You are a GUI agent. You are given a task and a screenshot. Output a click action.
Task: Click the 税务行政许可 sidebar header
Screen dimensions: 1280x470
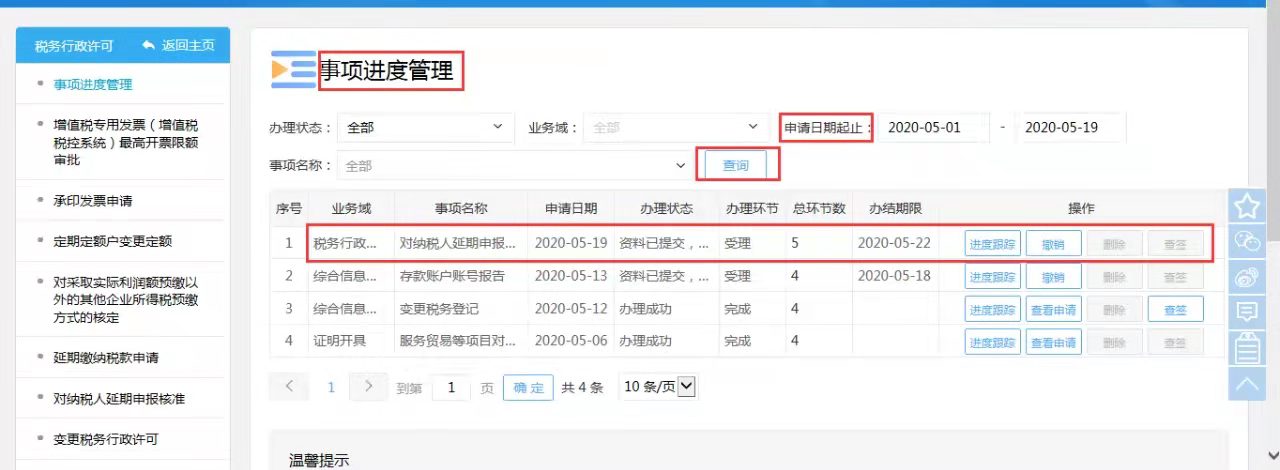[74, 46]
